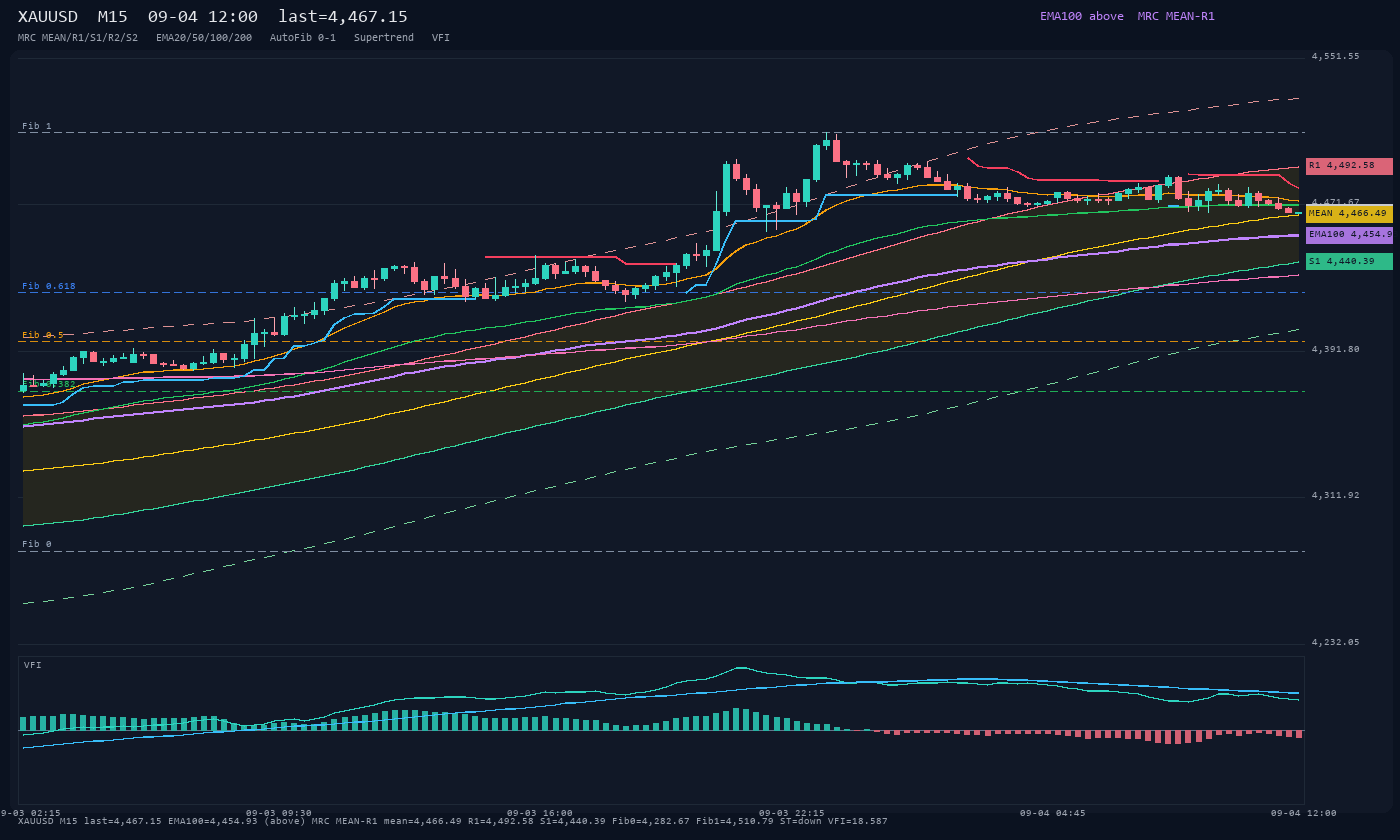Viewport: 1400px width, 840px height.
Task: Click the purple EMA100 price tag
Action: [x=1349, y=235]
